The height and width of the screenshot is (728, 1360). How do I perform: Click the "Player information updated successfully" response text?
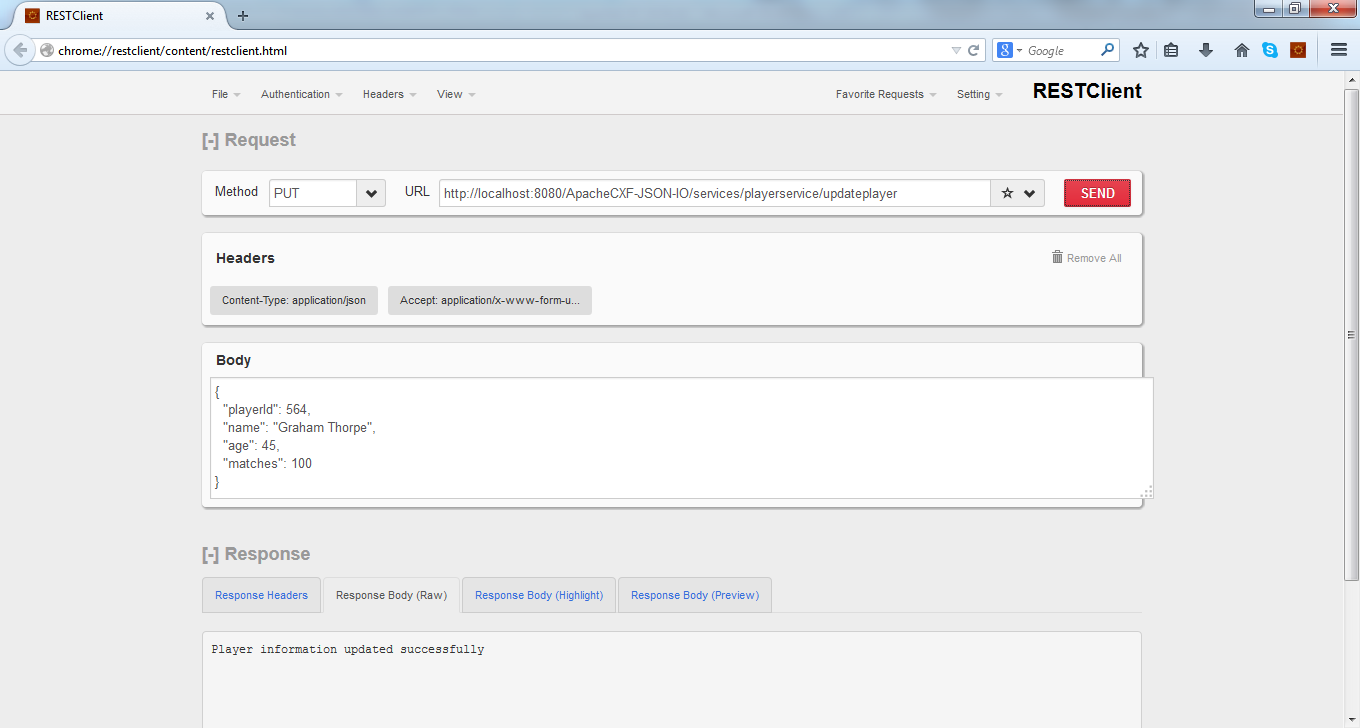pyautogui.click(x=348, y=649)
